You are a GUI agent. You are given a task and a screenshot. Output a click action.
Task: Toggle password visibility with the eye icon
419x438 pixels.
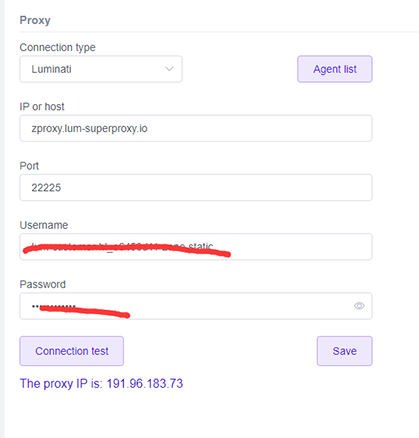[359, 306]
